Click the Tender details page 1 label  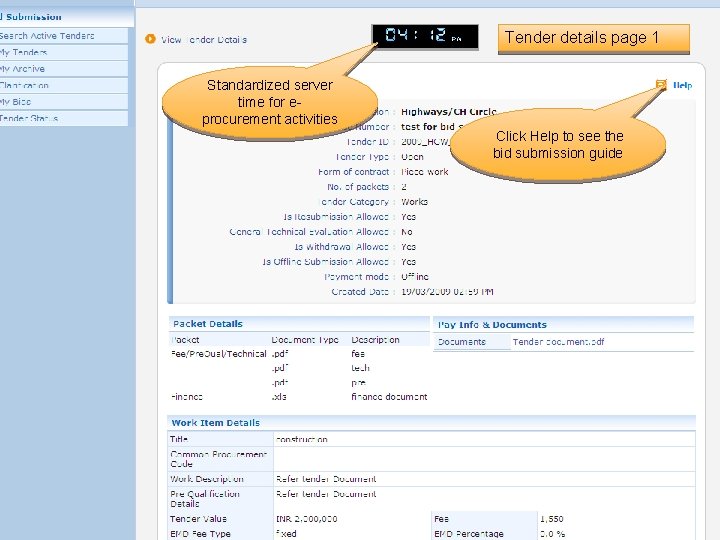coord(594,39)
